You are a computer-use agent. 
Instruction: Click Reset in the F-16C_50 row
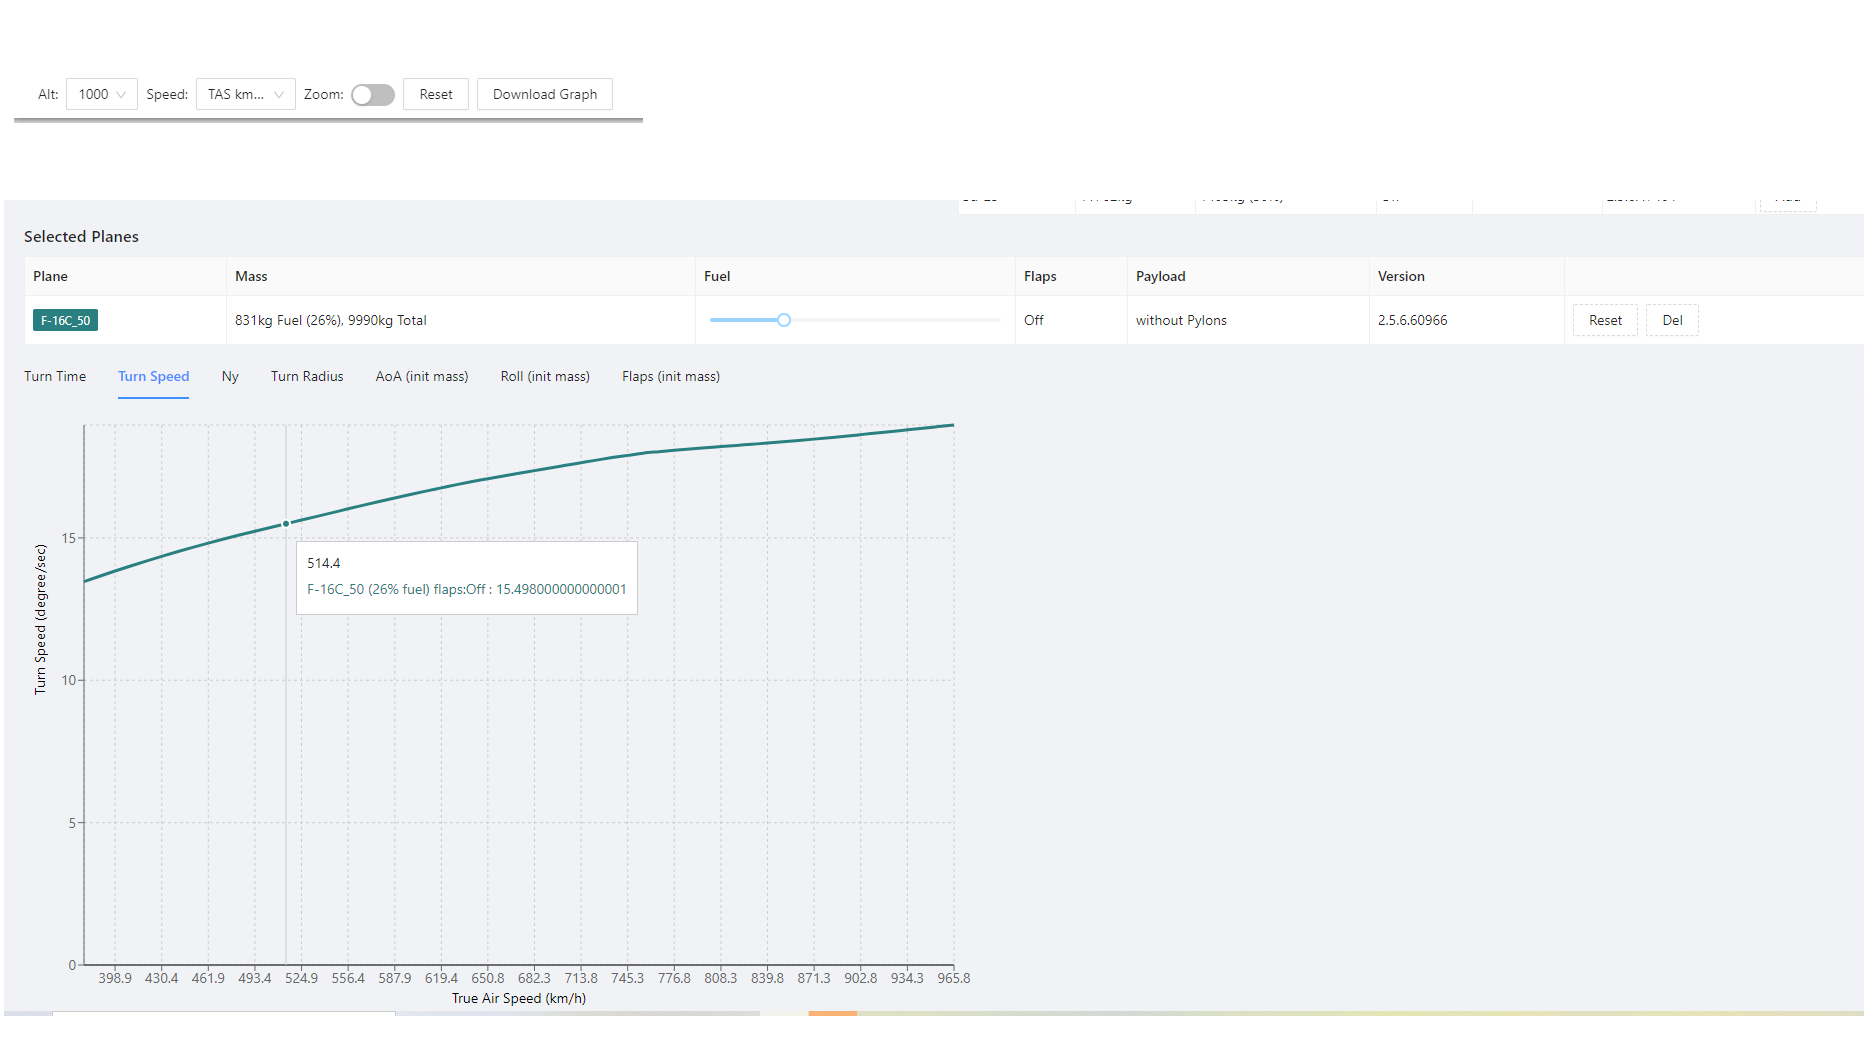pyautogui.click(x=1605, y=320)
